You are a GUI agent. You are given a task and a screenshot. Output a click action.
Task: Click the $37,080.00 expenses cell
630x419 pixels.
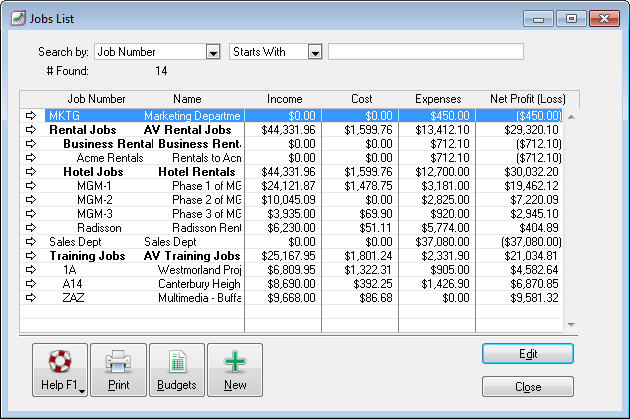click(442, 242)
